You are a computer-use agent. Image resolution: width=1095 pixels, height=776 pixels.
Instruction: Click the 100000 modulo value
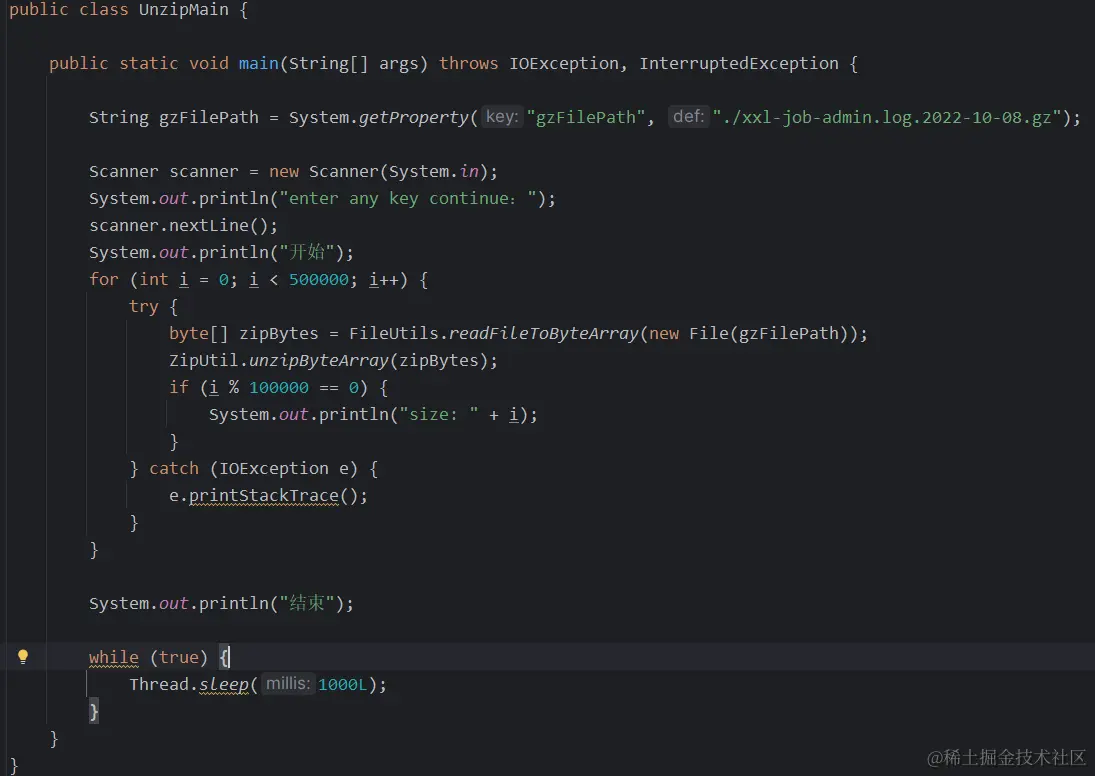[x=279, y=388]
